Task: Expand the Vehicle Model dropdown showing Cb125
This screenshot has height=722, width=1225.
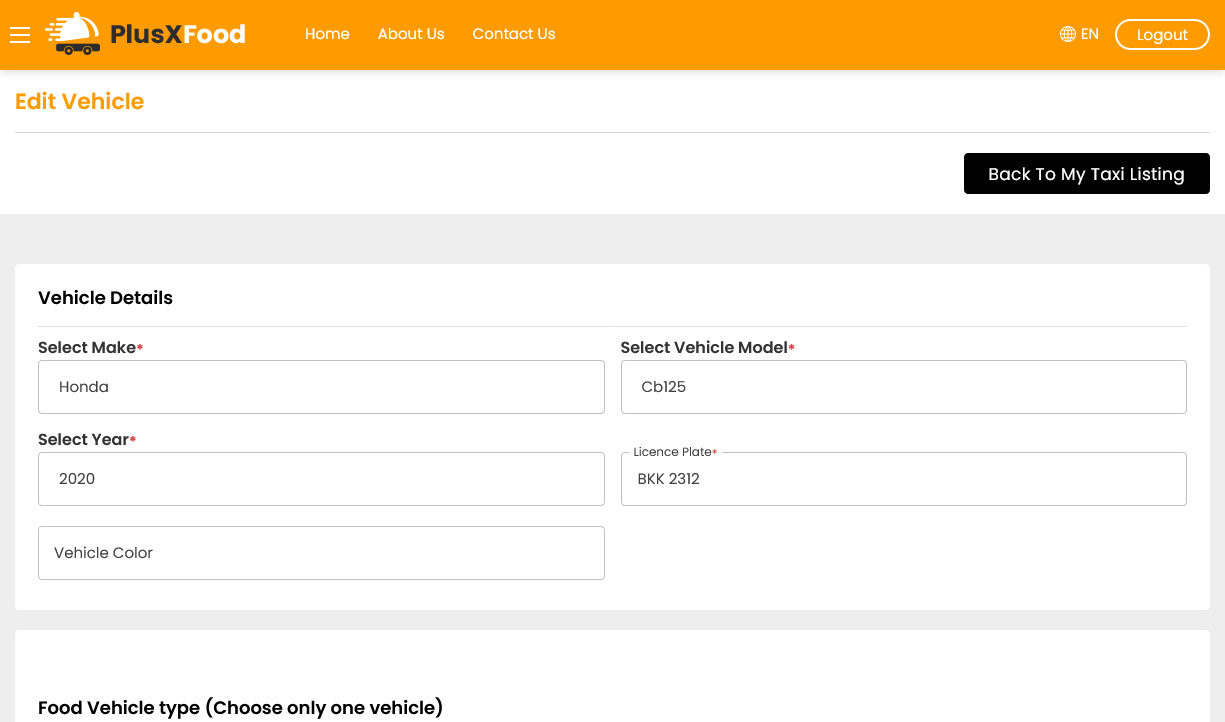Action: click(x=903, y=387)
